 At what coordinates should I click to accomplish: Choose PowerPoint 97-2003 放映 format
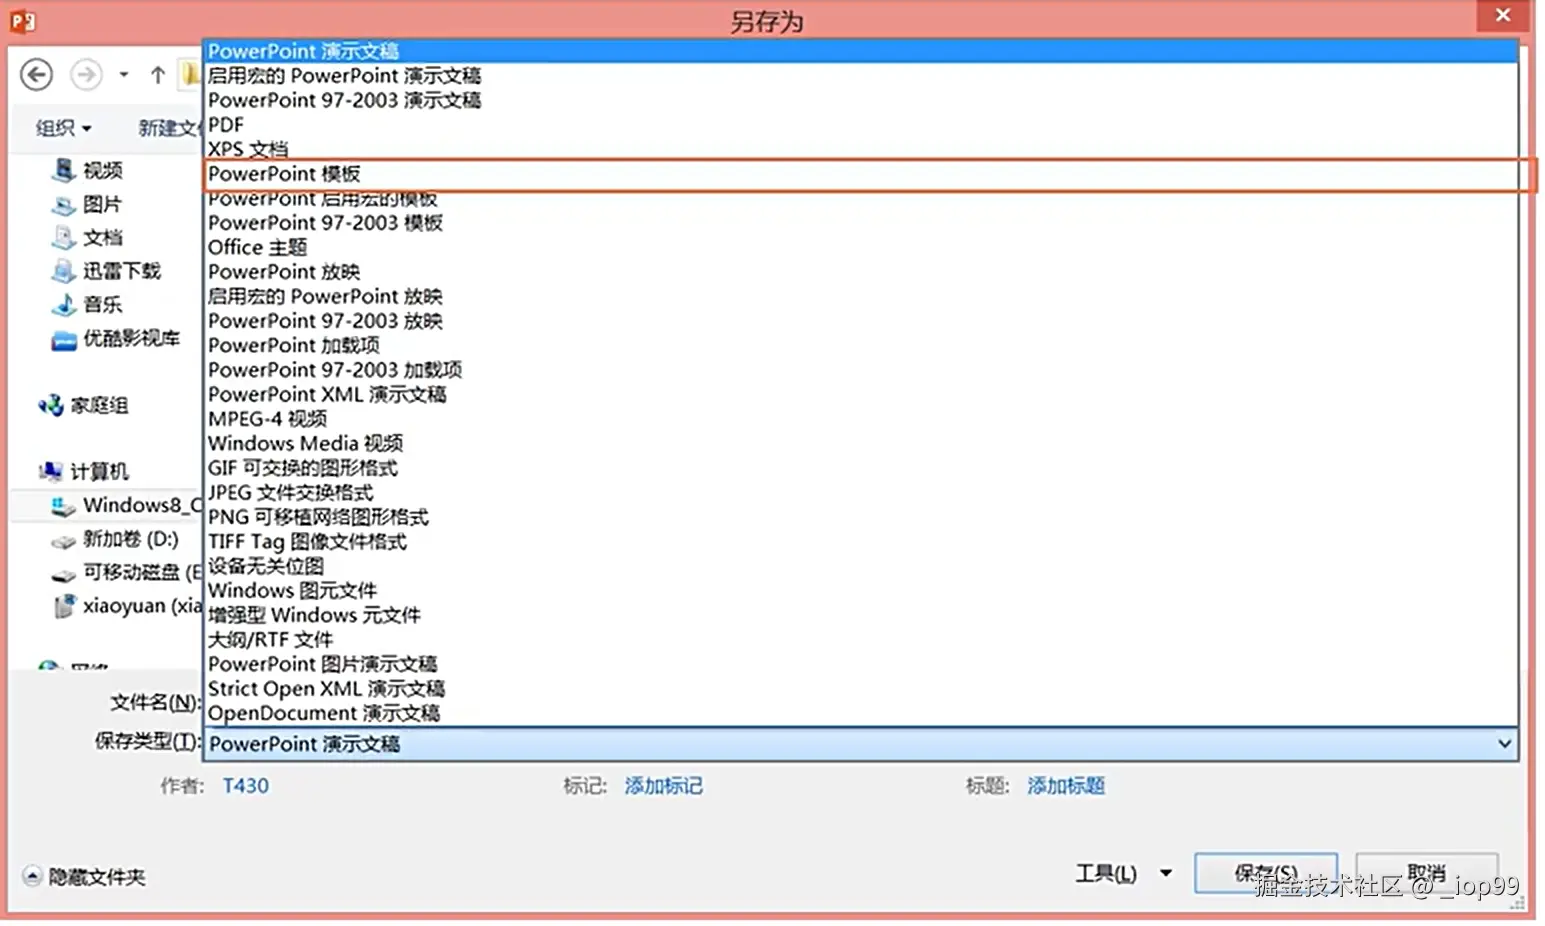click(x=860, y=320)
